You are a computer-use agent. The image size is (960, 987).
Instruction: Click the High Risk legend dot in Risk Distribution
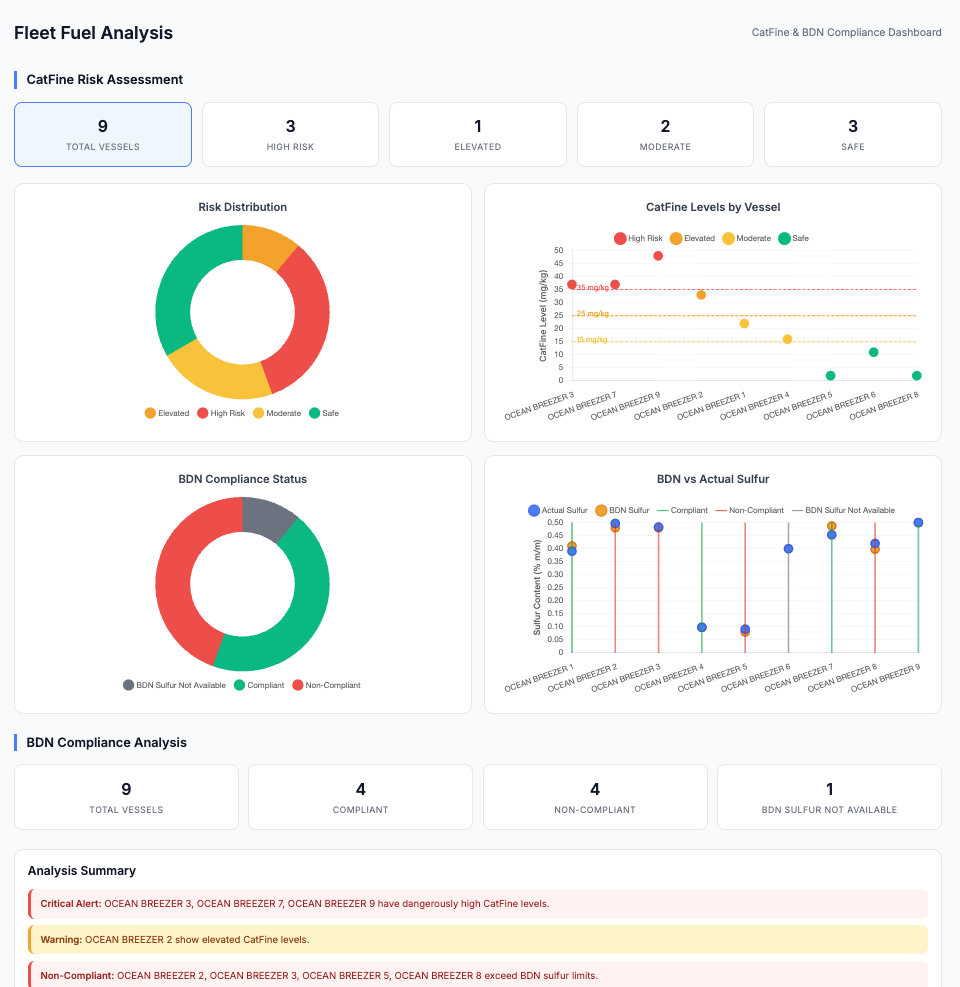click(204, 414)
